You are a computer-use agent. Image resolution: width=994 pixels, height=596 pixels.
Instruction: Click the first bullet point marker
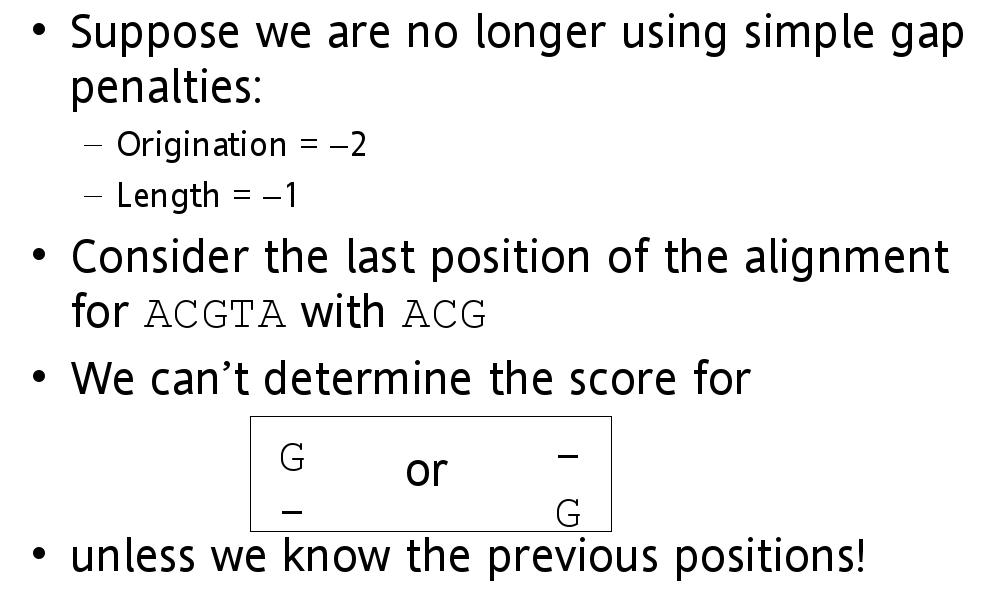point(39,30)
